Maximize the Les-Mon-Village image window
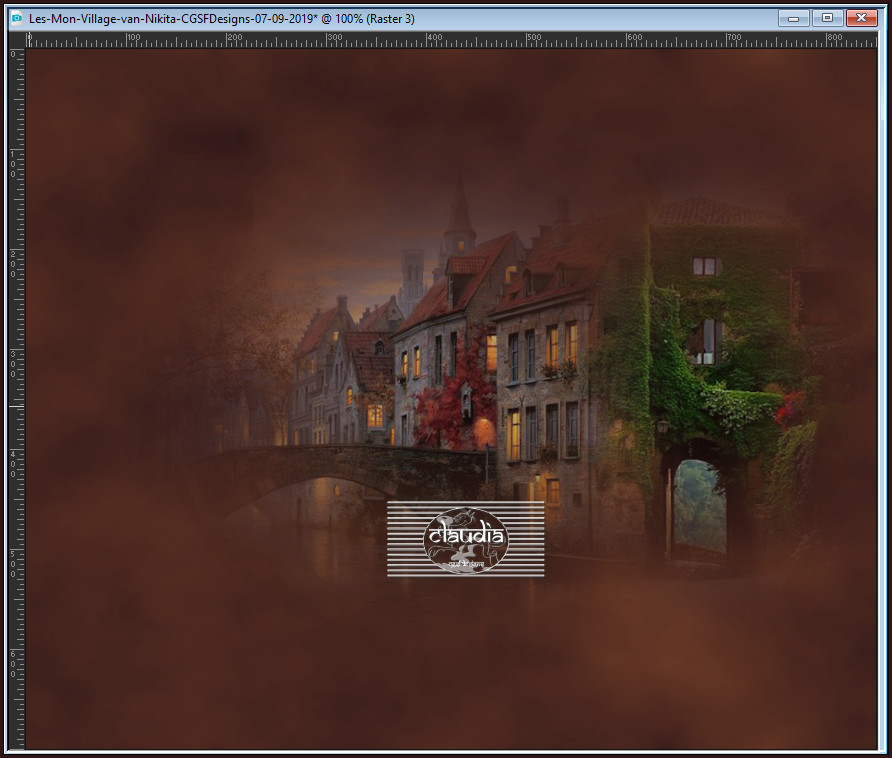 [x=827, y=18]
